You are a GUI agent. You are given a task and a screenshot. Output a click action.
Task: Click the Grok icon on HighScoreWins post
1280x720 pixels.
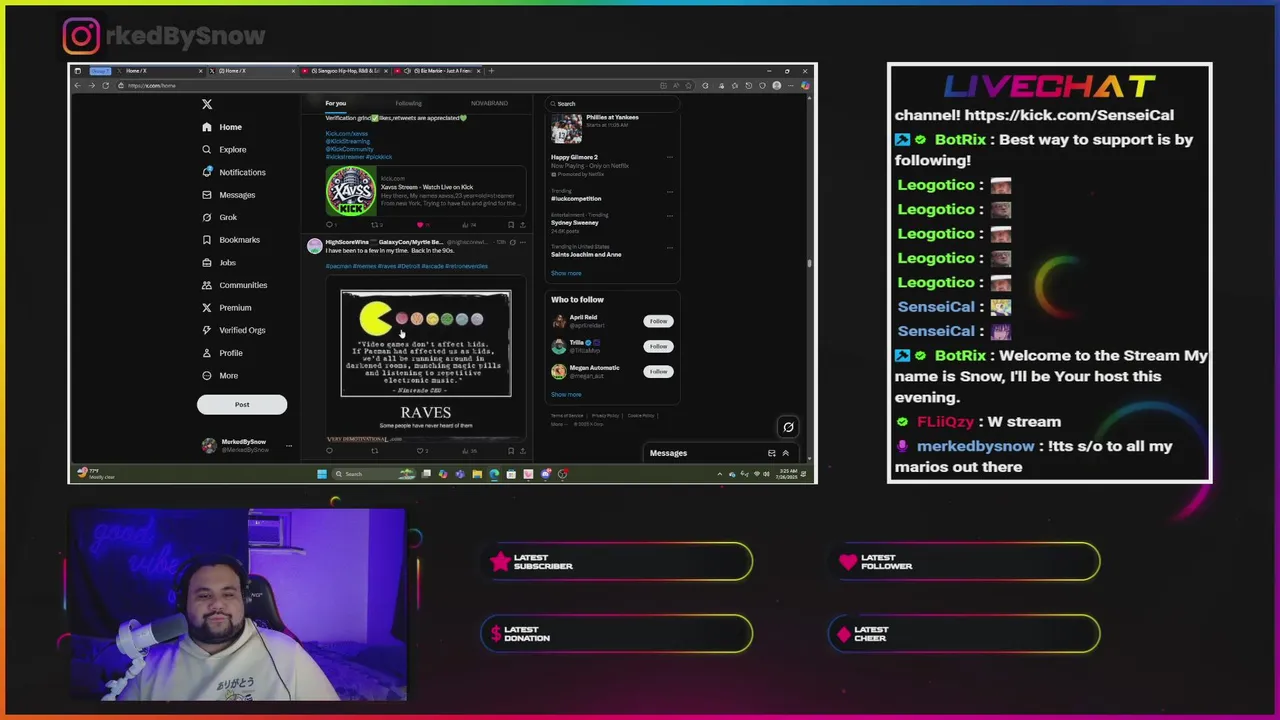[513, 242]
